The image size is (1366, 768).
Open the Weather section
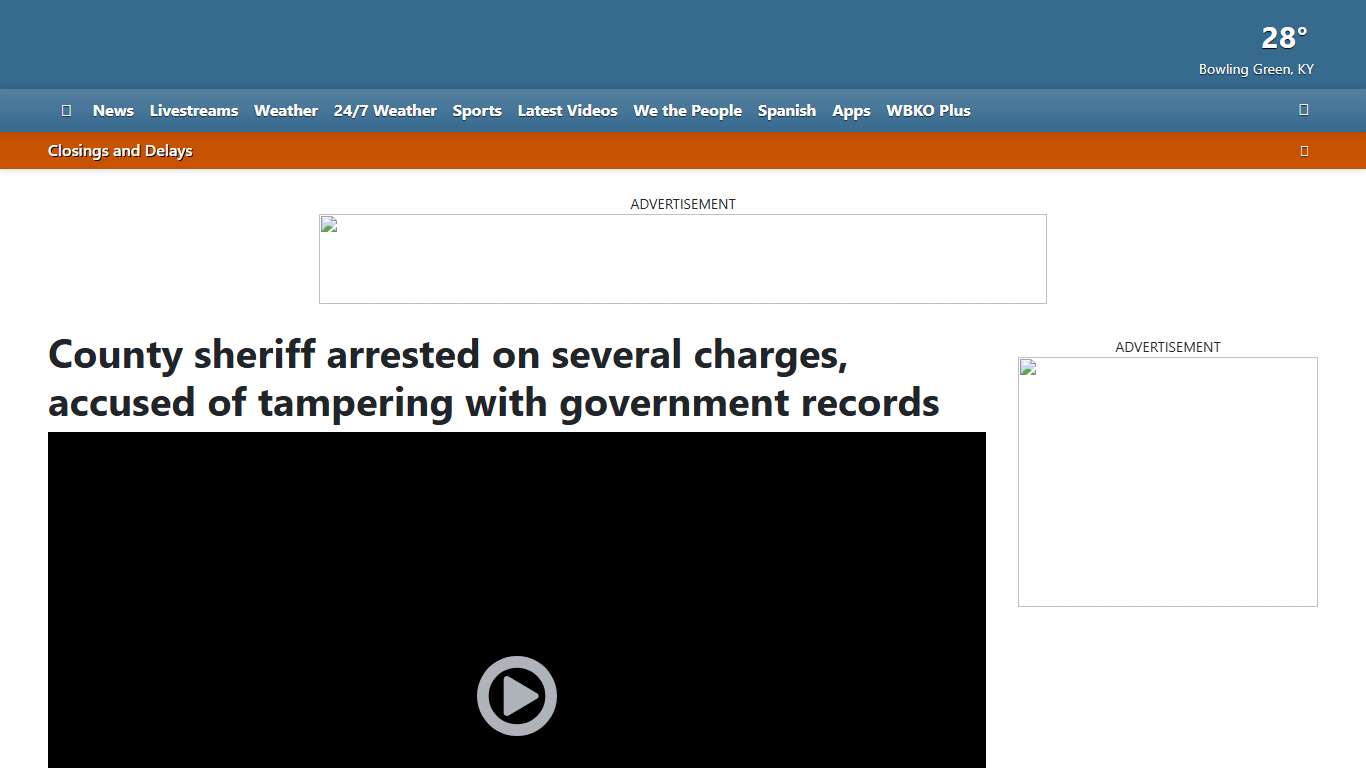pyautogui.click(x=286, y=110)
